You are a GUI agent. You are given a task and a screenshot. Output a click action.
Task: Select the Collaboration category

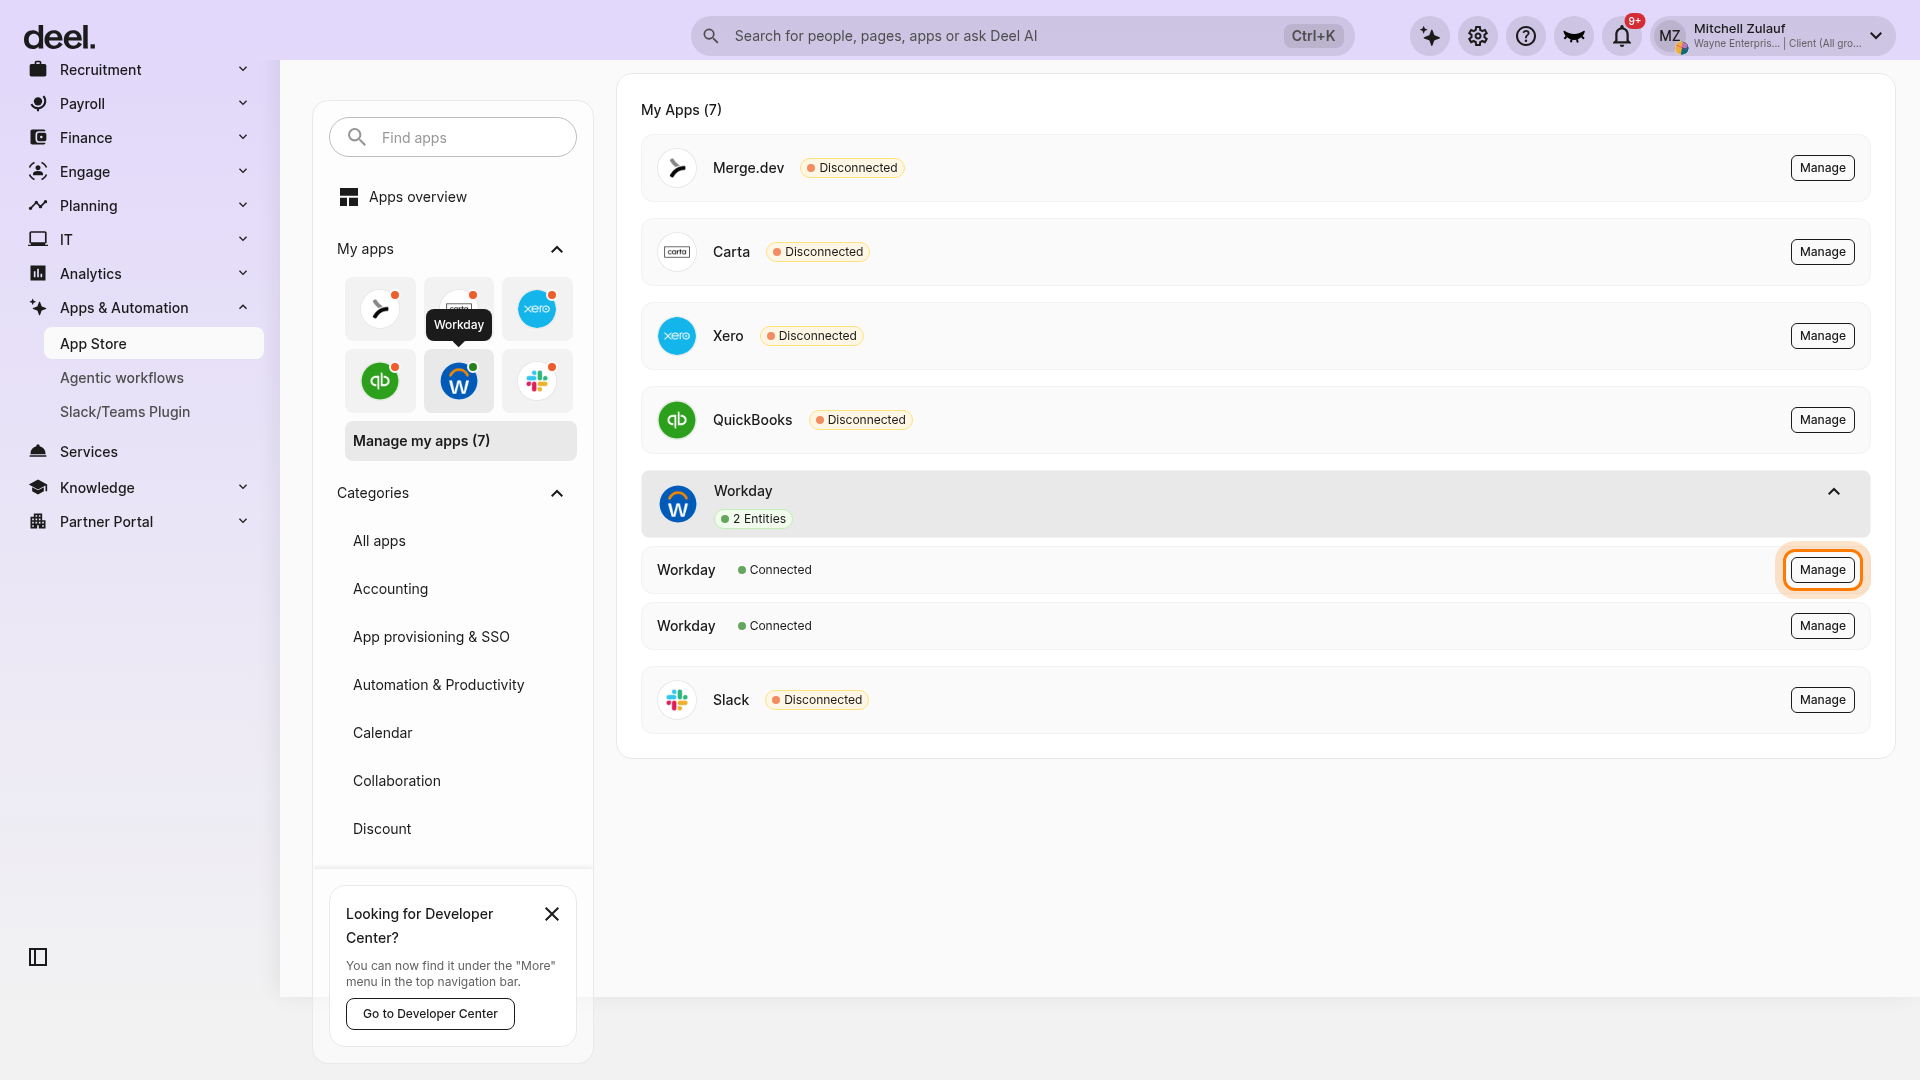tap(397, 781)
